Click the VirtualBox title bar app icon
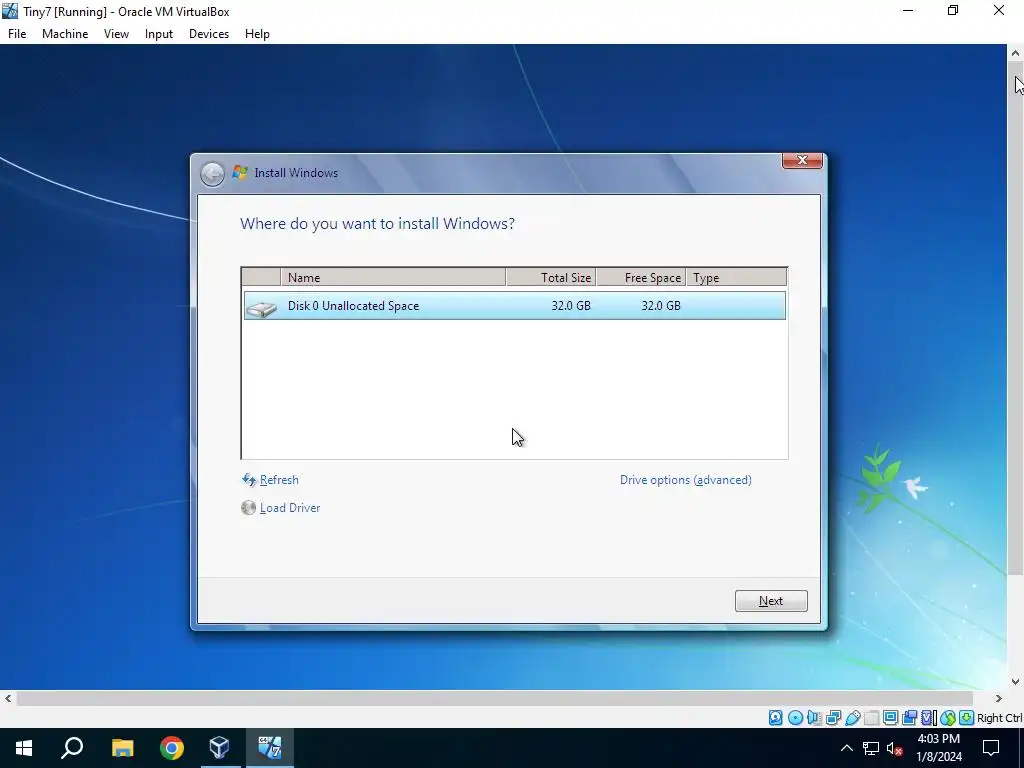 point(10,11)
